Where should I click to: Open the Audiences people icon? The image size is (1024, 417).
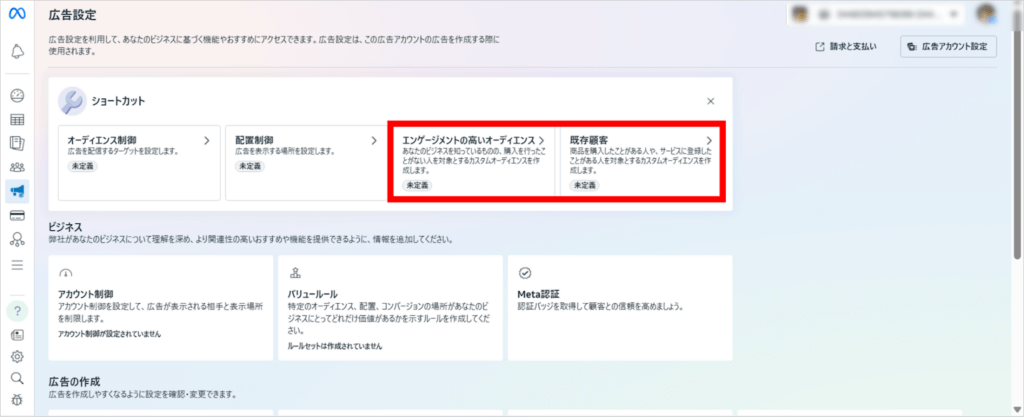(x=18, y=167)
